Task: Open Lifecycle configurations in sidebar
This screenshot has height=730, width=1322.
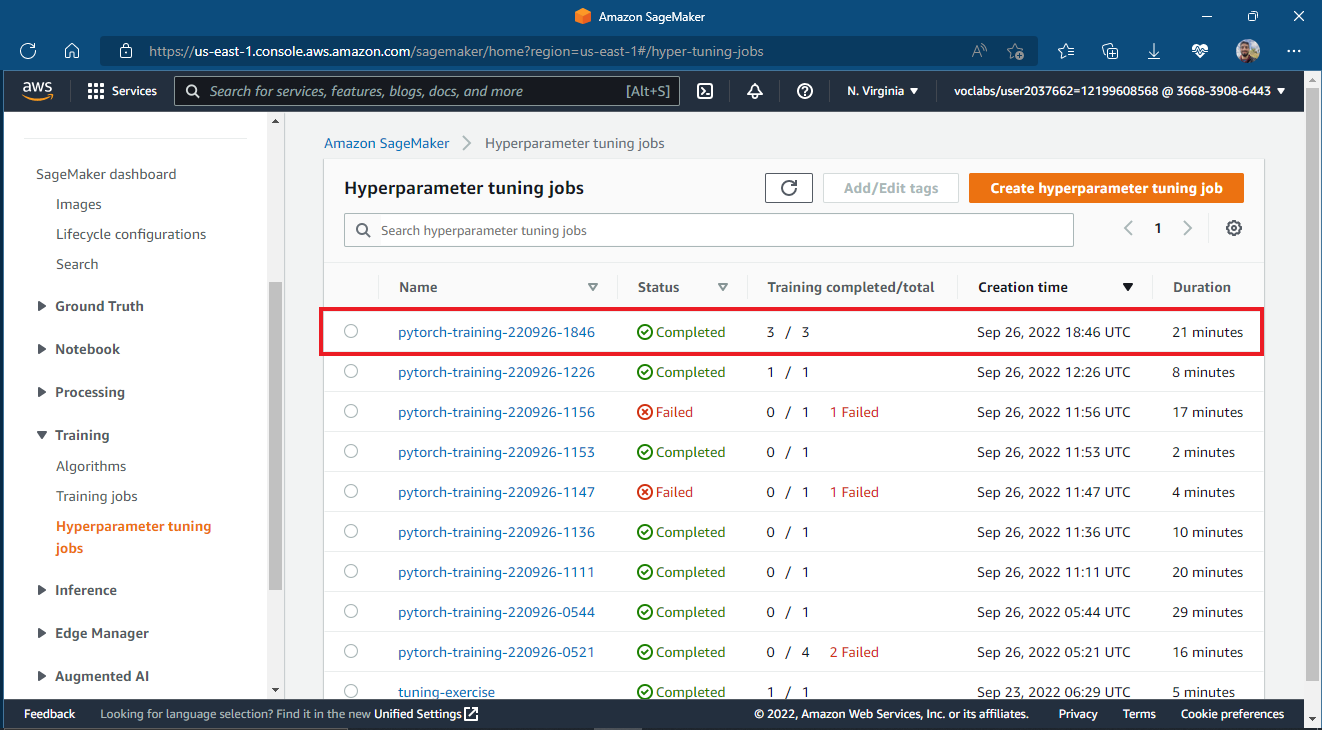Action: (x=131, y=234)
